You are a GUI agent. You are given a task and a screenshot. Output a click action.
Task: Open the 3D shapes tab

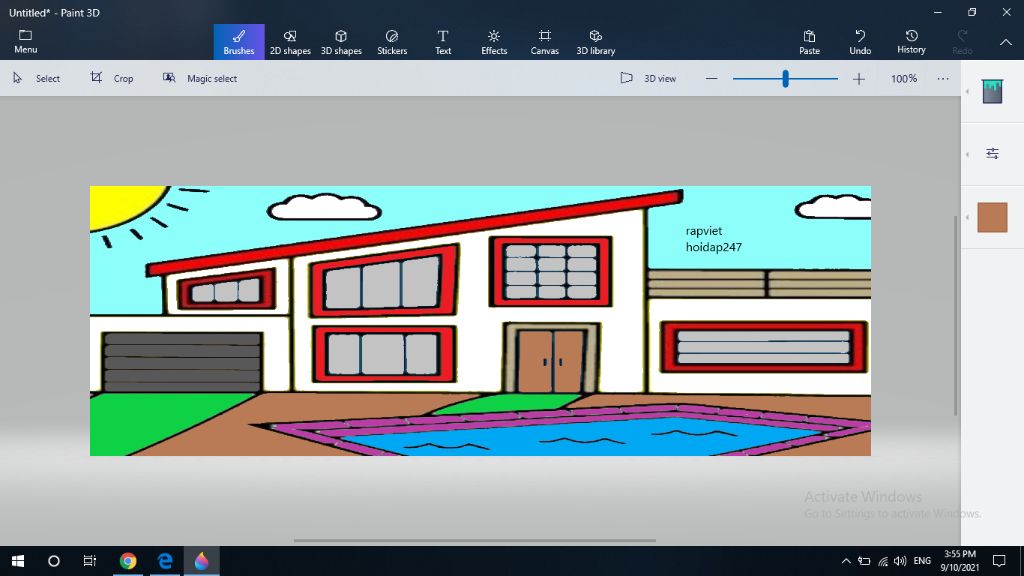(x=341, y=42)
